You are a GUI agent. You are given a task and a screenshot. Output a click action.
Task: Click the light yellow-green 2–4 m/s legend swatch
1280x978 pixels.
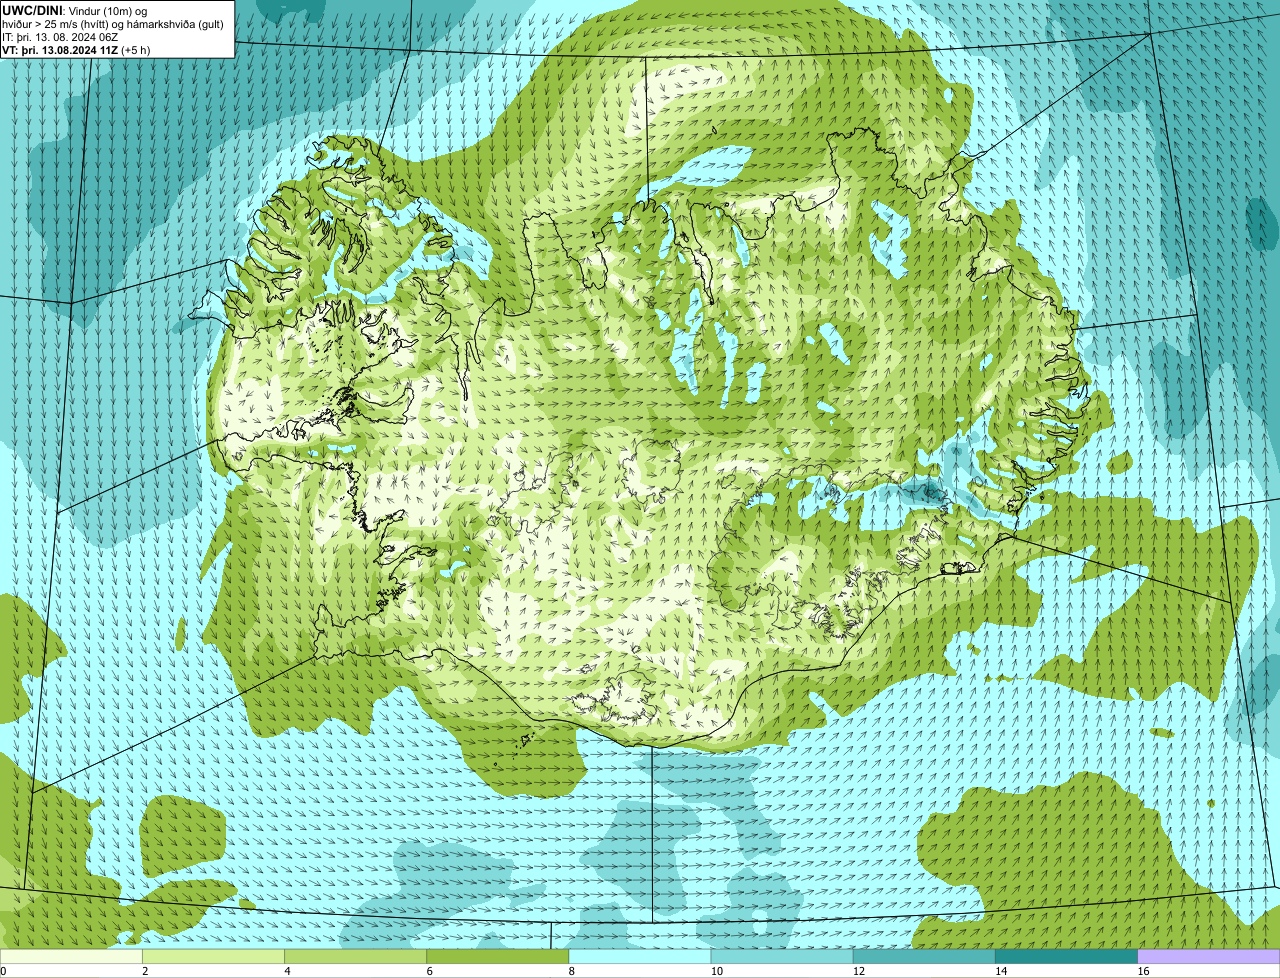(x=214, y=957)
